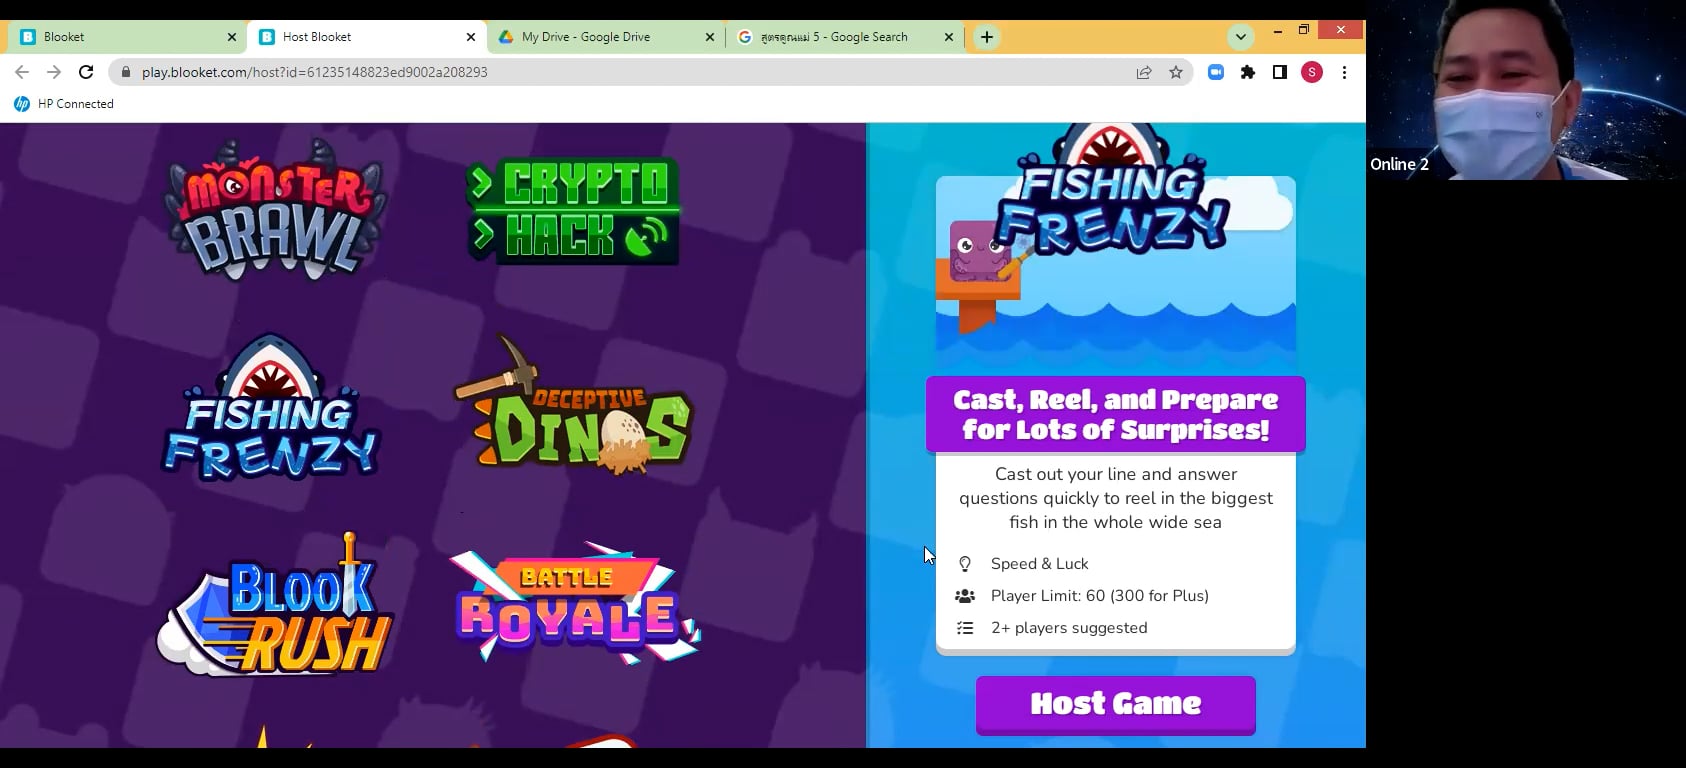Click the Speed & Luck lightbulb icon

[x=965, y=564]
